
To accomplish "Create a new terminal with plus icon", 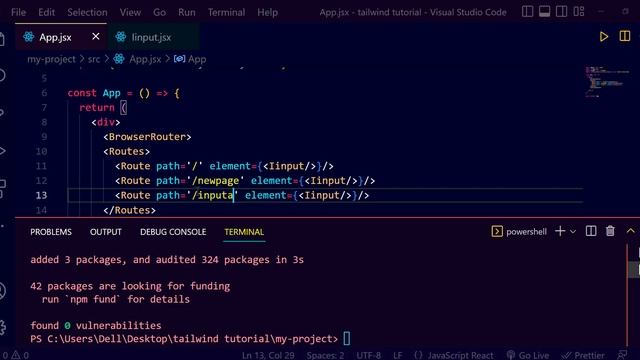I will (560, 231).
